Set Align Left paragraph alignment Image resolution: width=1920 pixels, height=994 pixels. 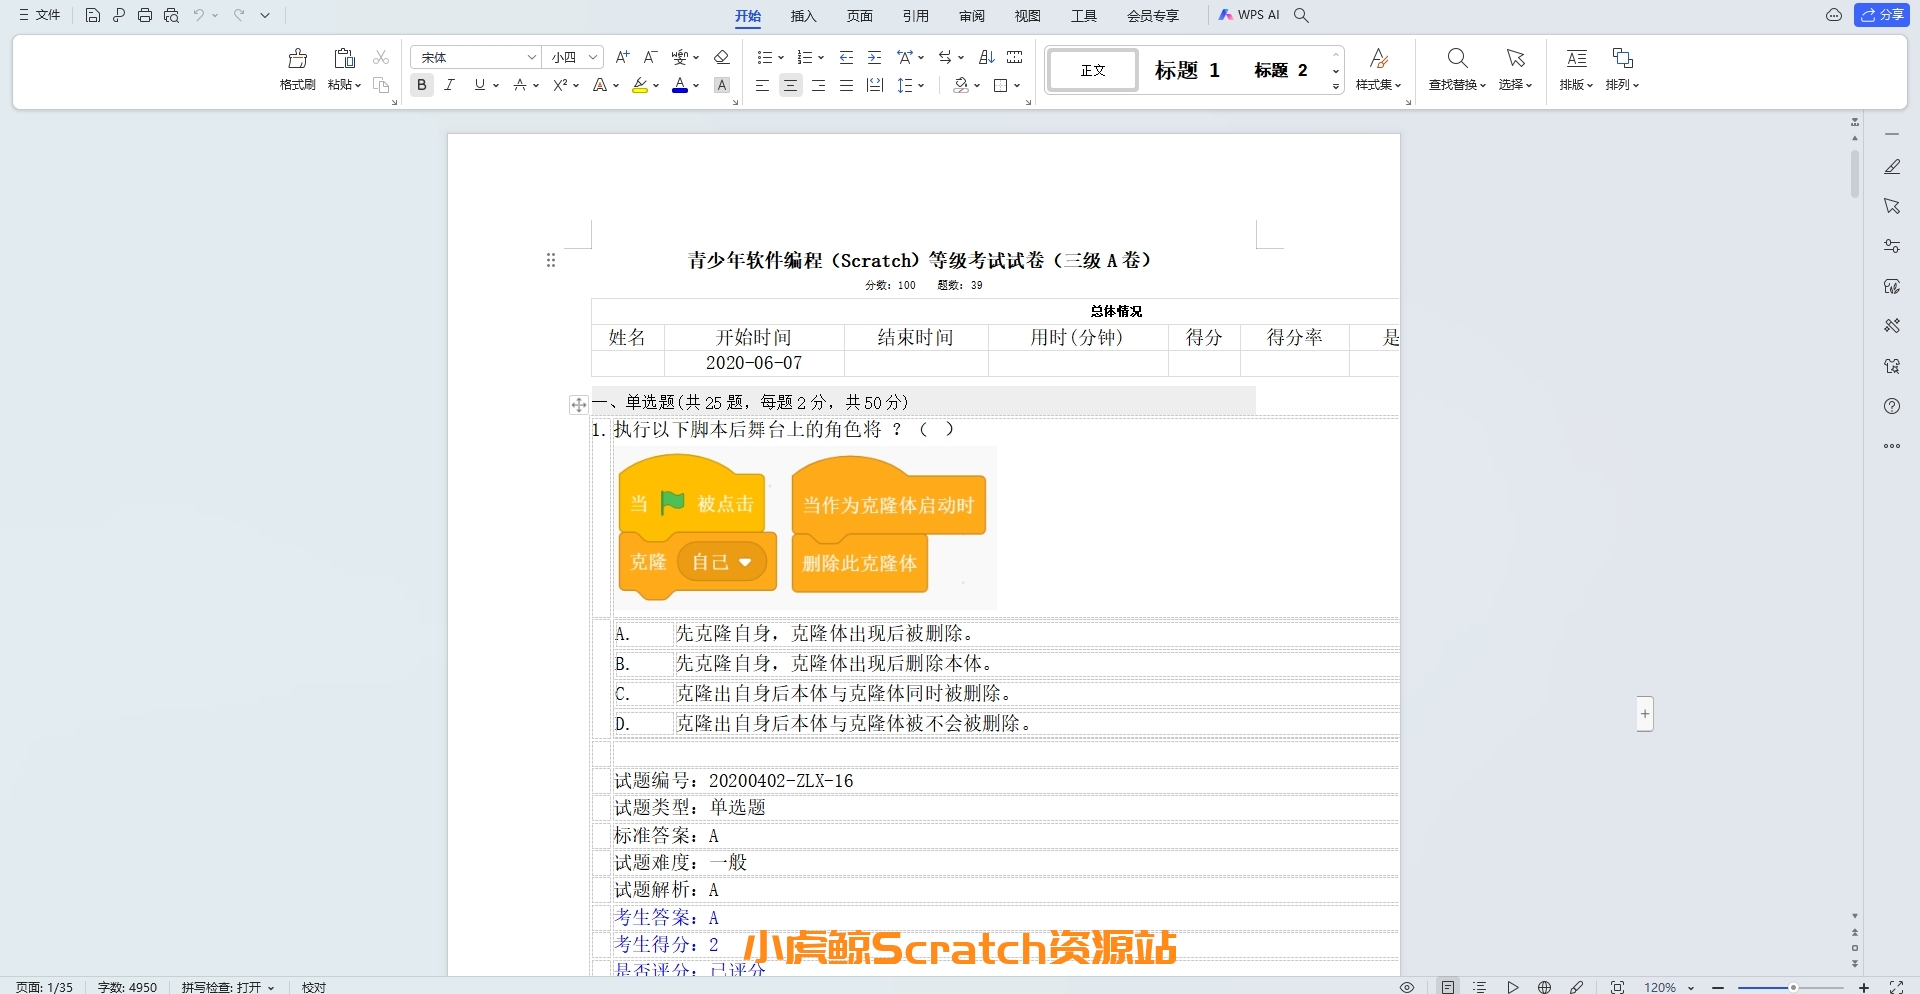point(763,86)
